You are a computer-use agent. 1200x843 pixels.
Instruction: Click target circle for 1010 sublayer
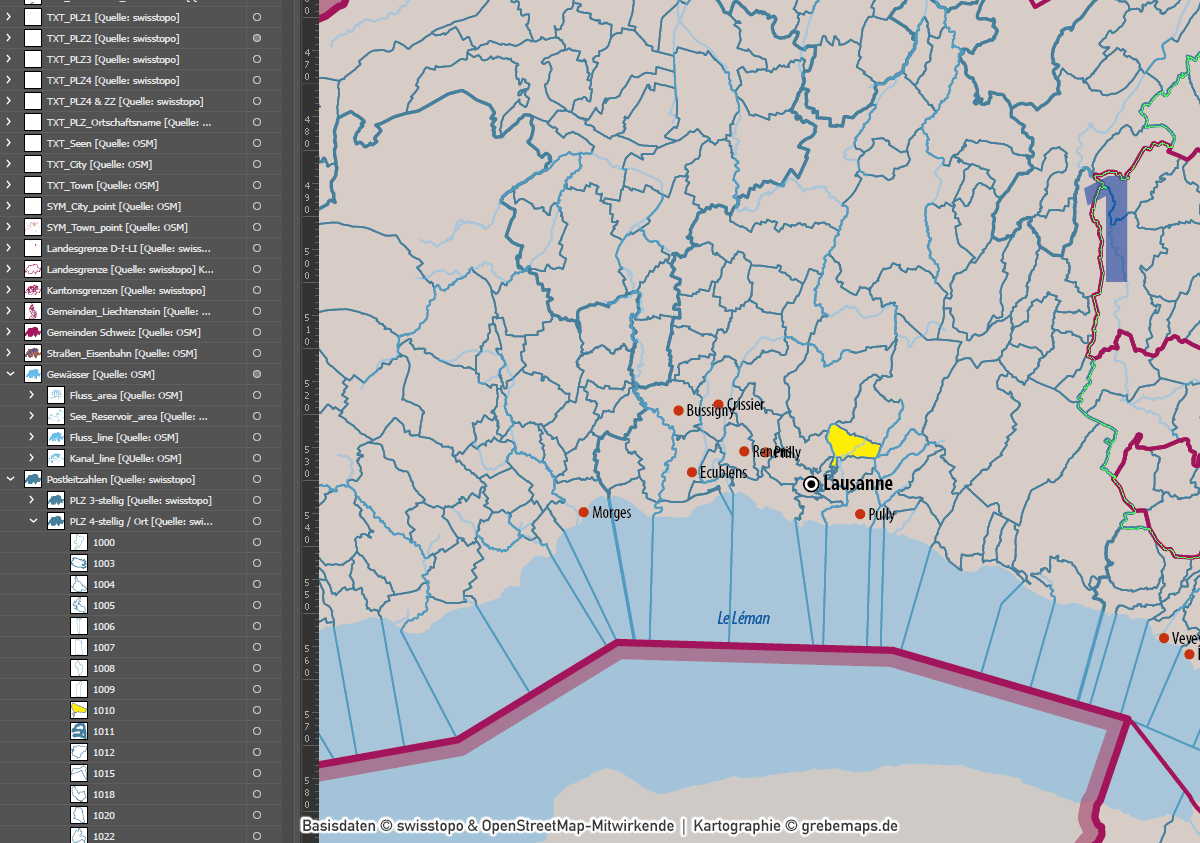tap(257, 710)
